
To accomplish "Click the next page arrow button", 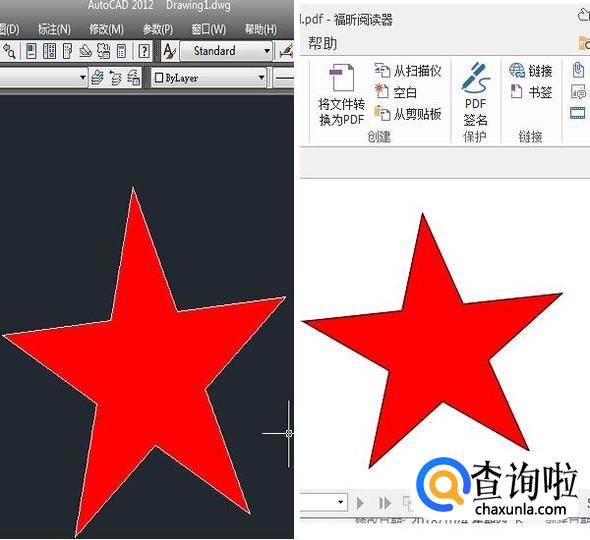I will [360, 503].
